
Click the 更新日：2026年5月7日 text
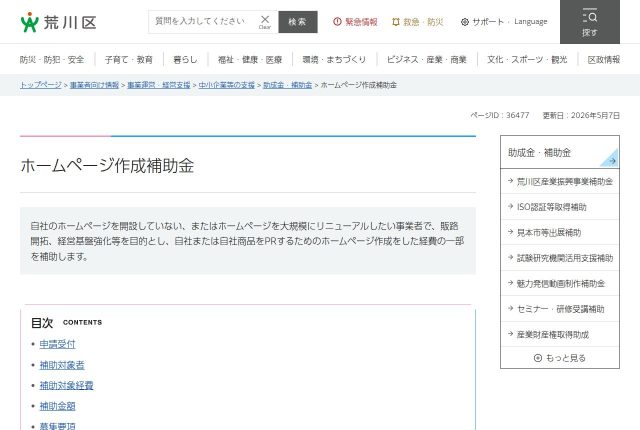(581, 115)
